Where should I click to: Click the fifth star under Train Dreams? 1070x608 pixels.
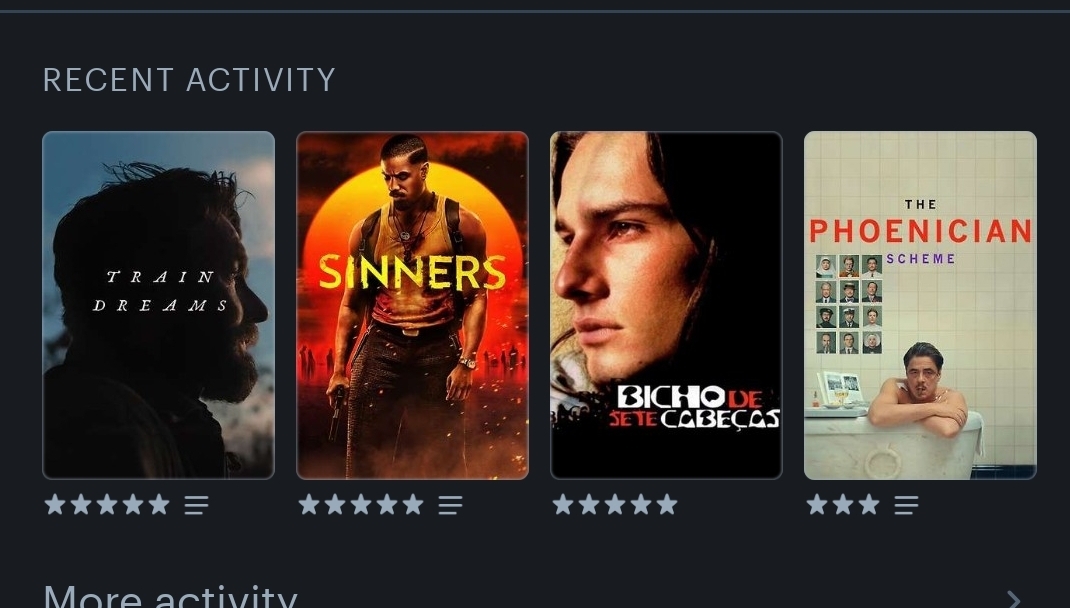[159, 504]
